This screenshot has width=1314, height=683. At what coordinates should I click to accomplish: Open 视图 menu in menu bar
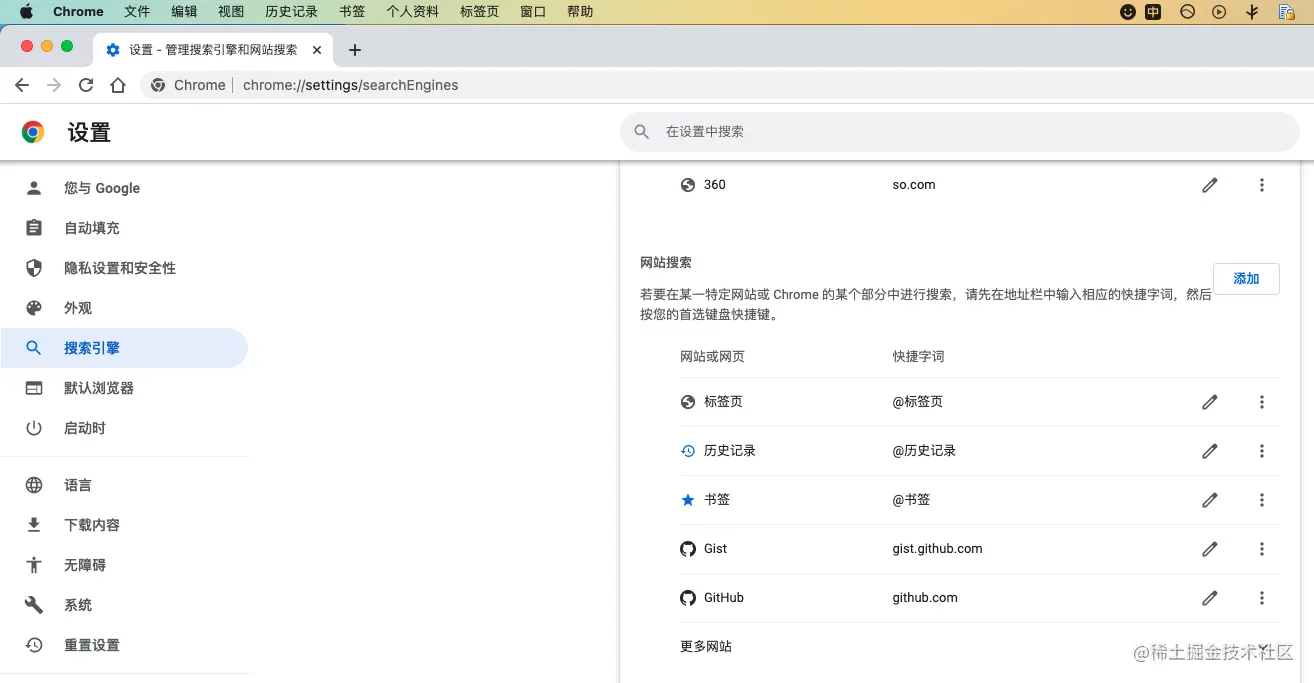click(231, 12)
